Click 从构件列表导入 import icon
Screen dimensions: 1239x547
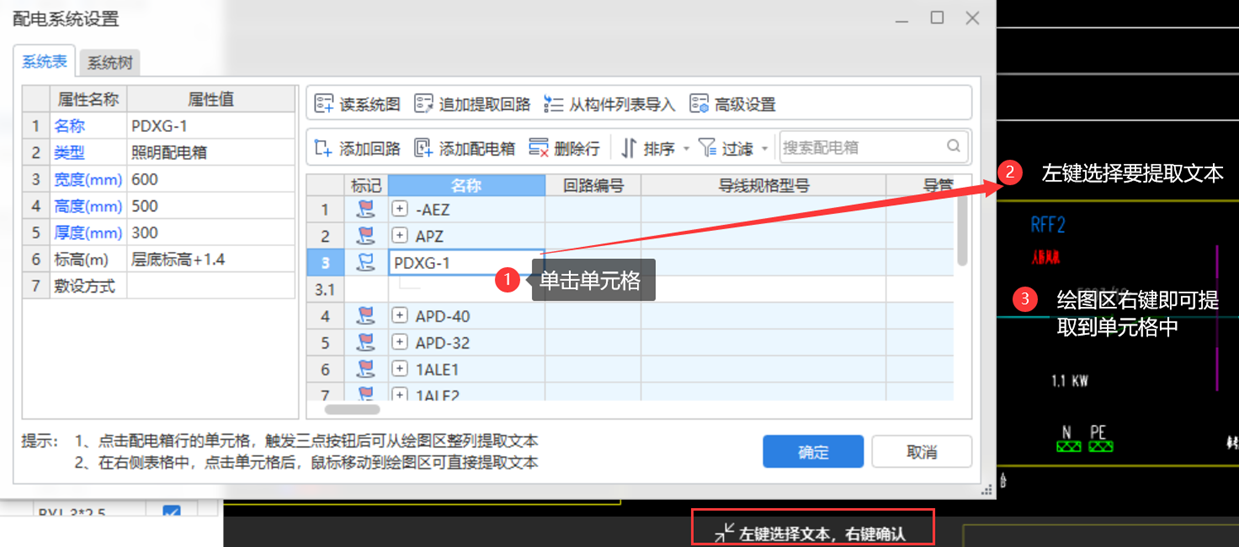point(554,104)
